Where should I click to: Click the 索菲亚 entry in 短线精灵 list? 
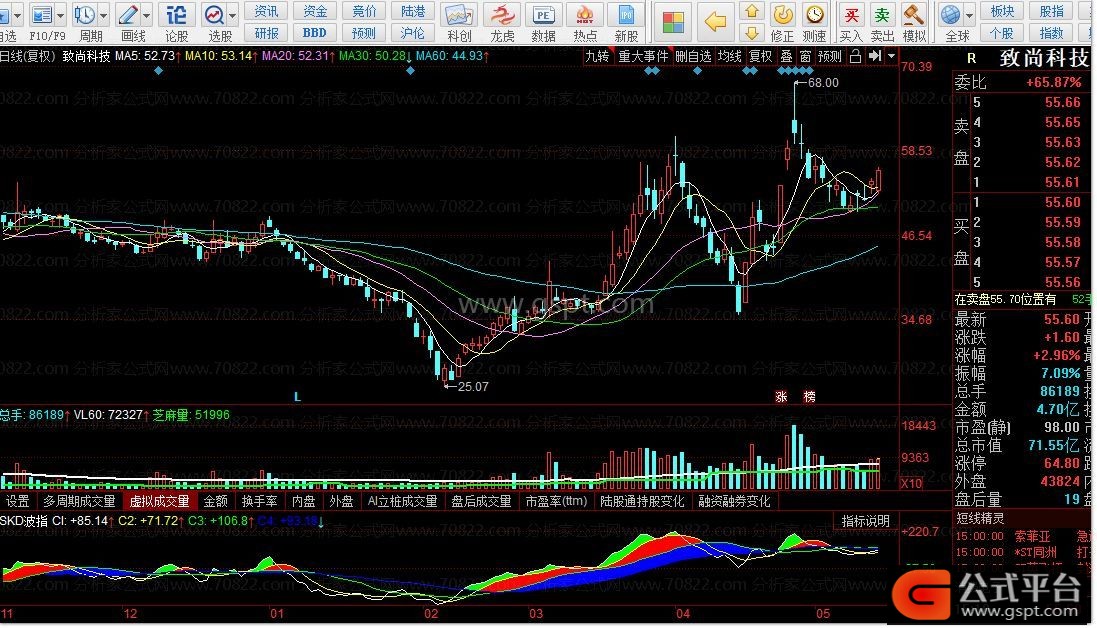tap(1033, 536)
